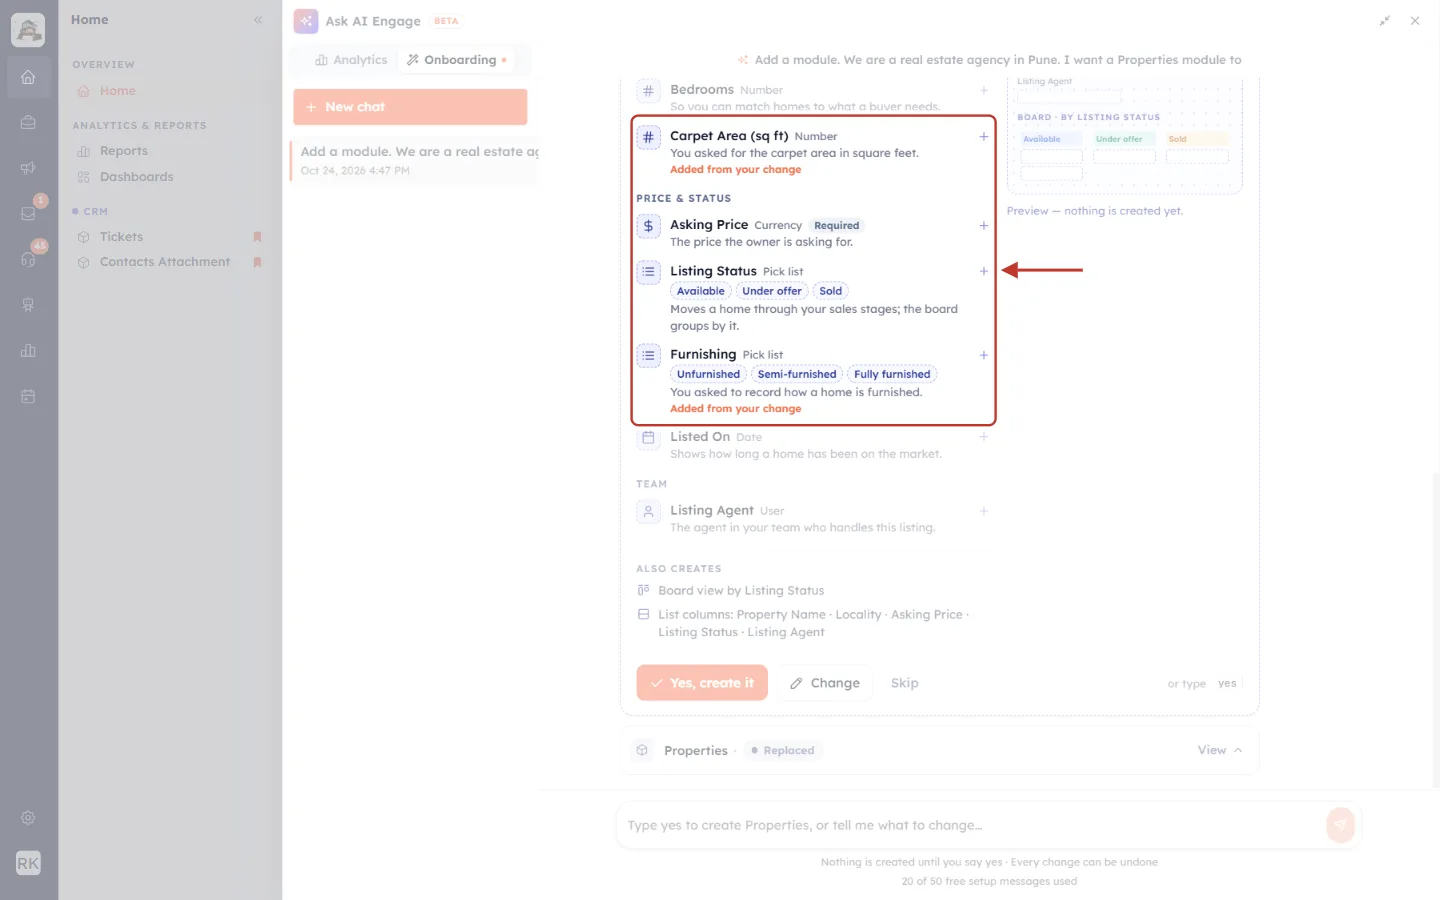Click the Home link under Overview
The height and width of the screenshot is (900, 1440).
pyautogui.click(x=118, y=91)
